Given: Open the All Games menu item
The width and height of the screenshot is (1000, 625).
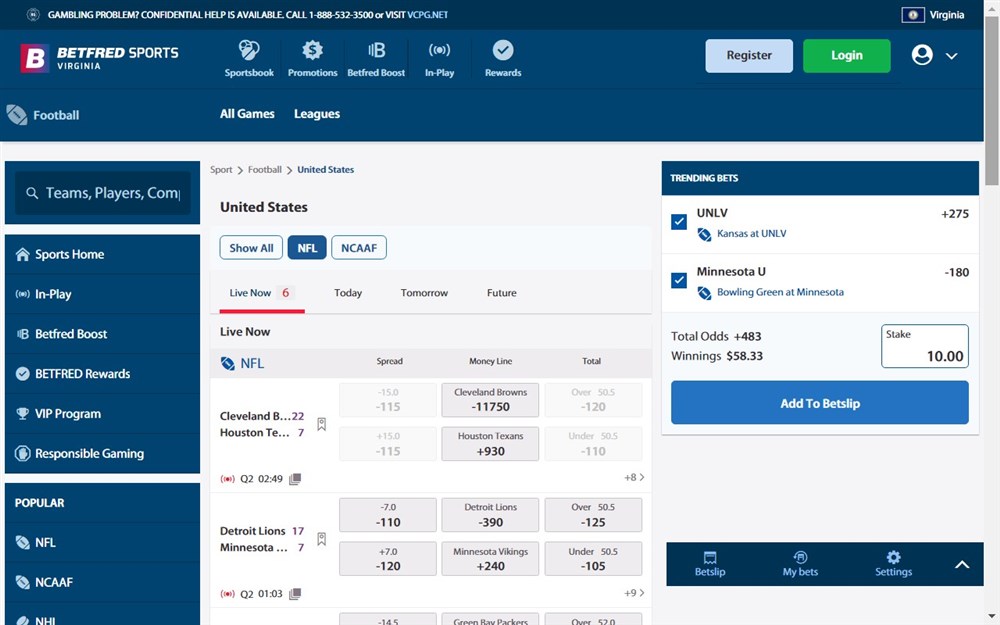Looking at the screenshot, I should (x=247, y=114).
